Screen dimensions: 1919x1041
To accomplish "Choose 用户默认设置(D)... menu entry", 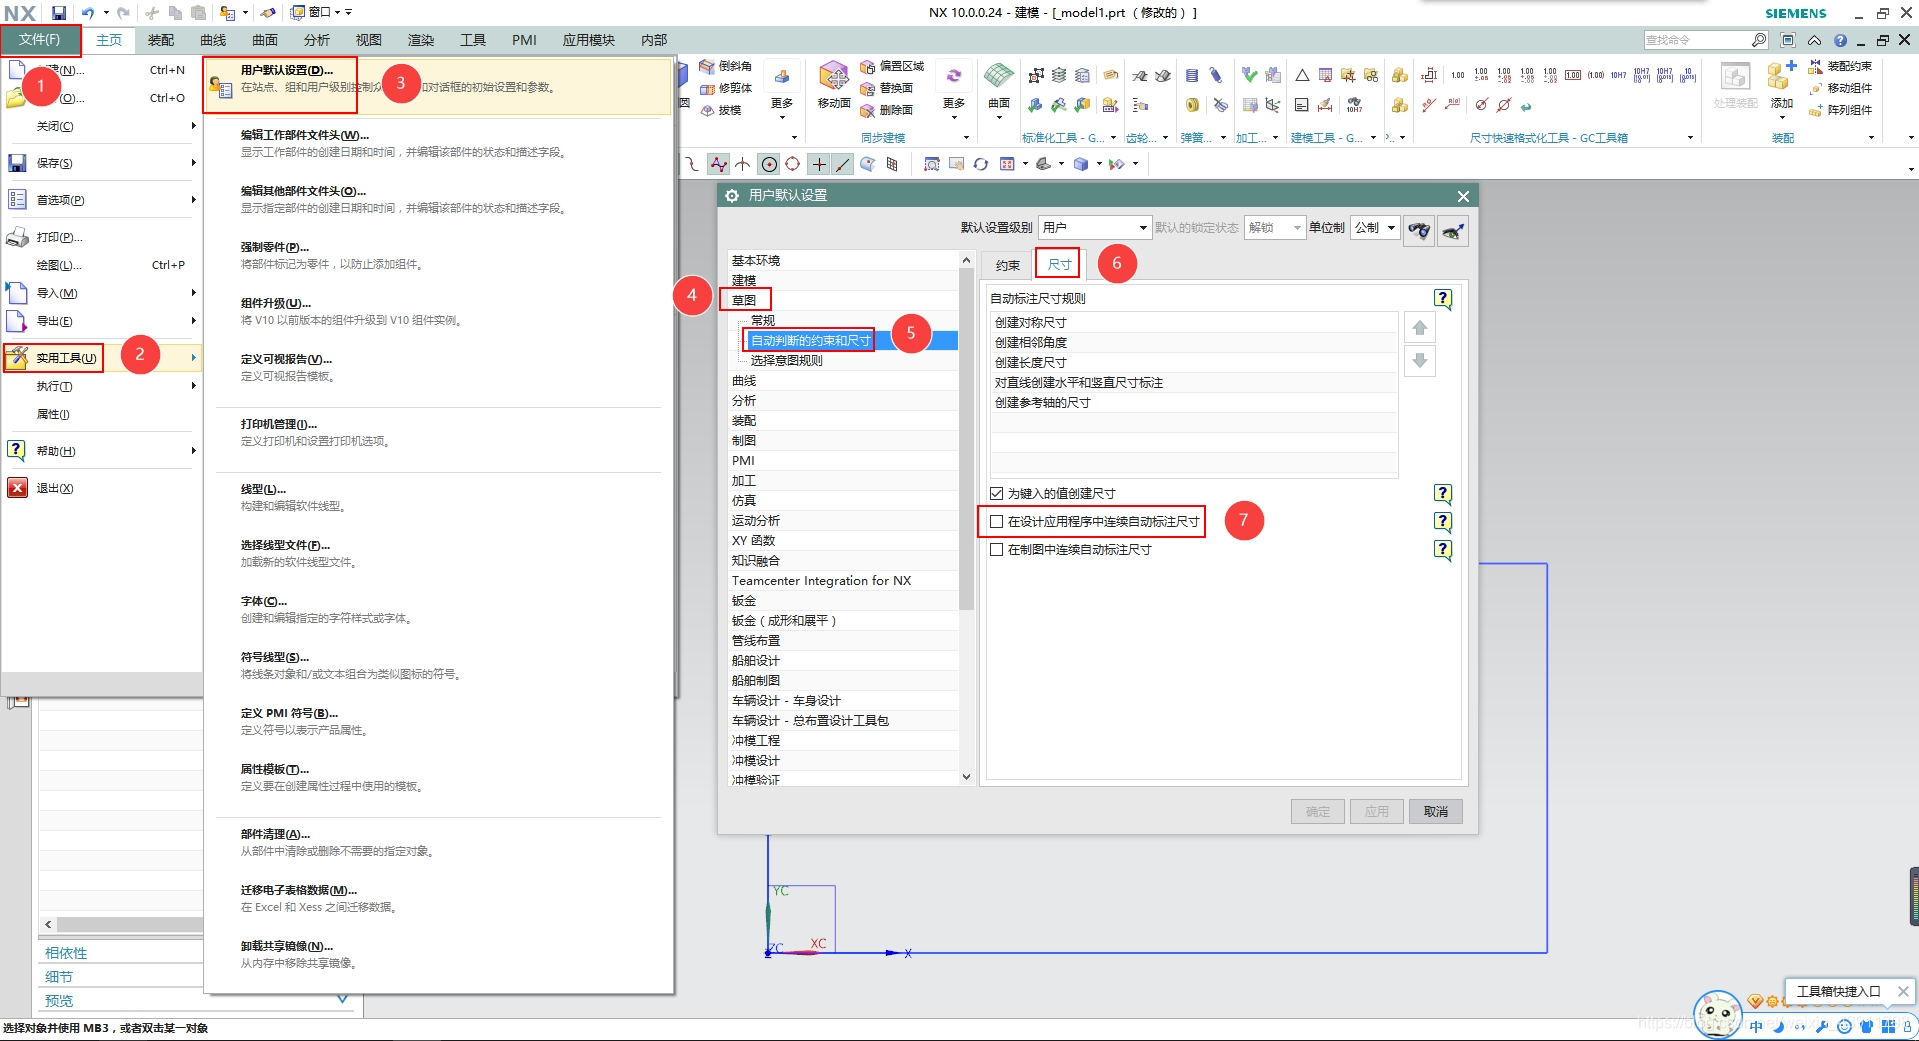I will [437, 86].
